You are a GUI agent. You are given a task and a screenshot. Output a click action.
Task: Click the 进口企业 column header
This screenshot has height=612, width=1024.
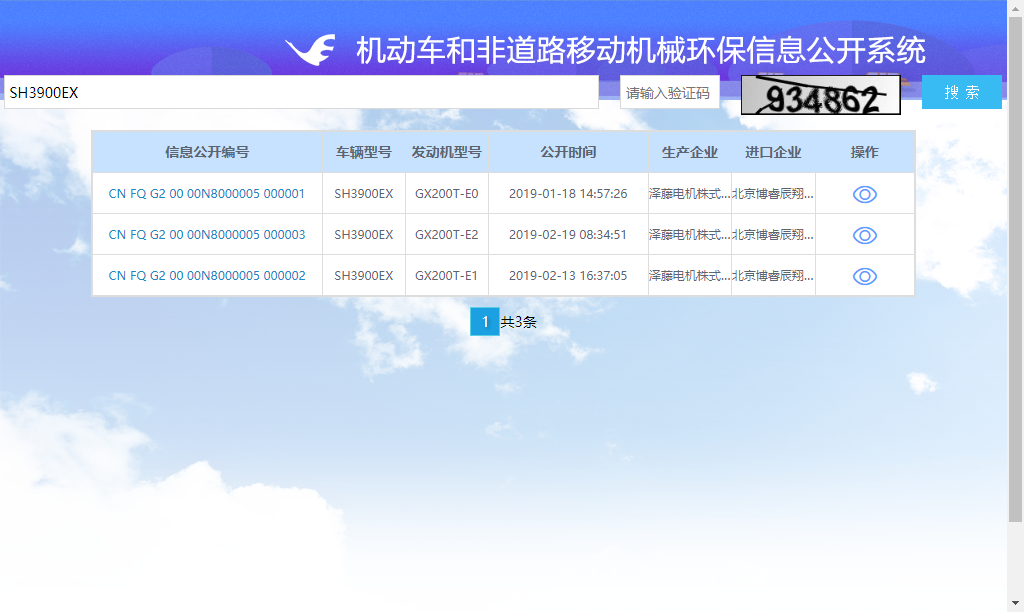(773, 152)
